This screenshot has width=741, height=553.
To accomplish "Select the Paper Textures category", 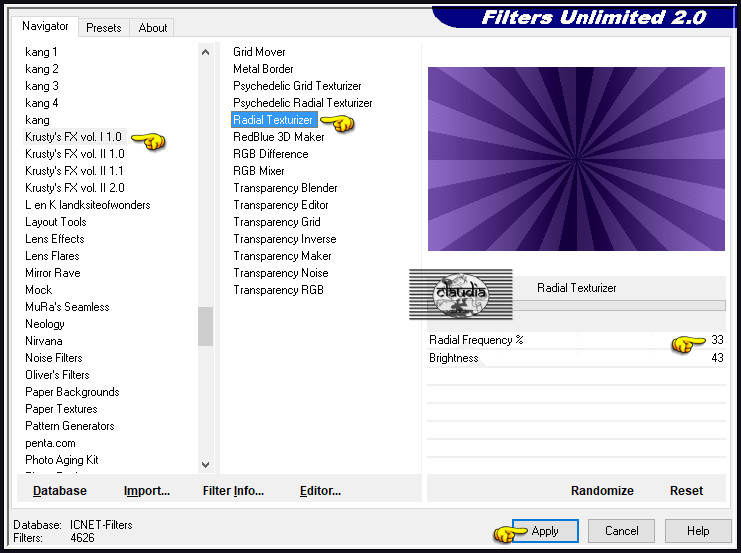I will click(61, 409).
